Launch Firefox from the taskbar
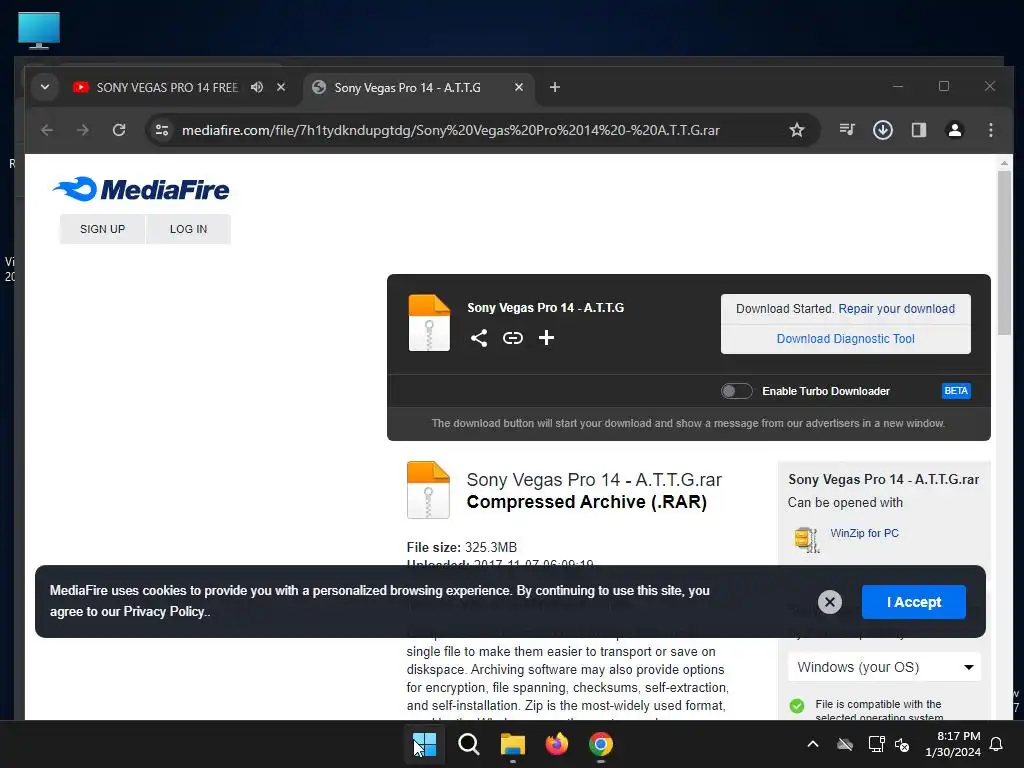 (556, 744)
